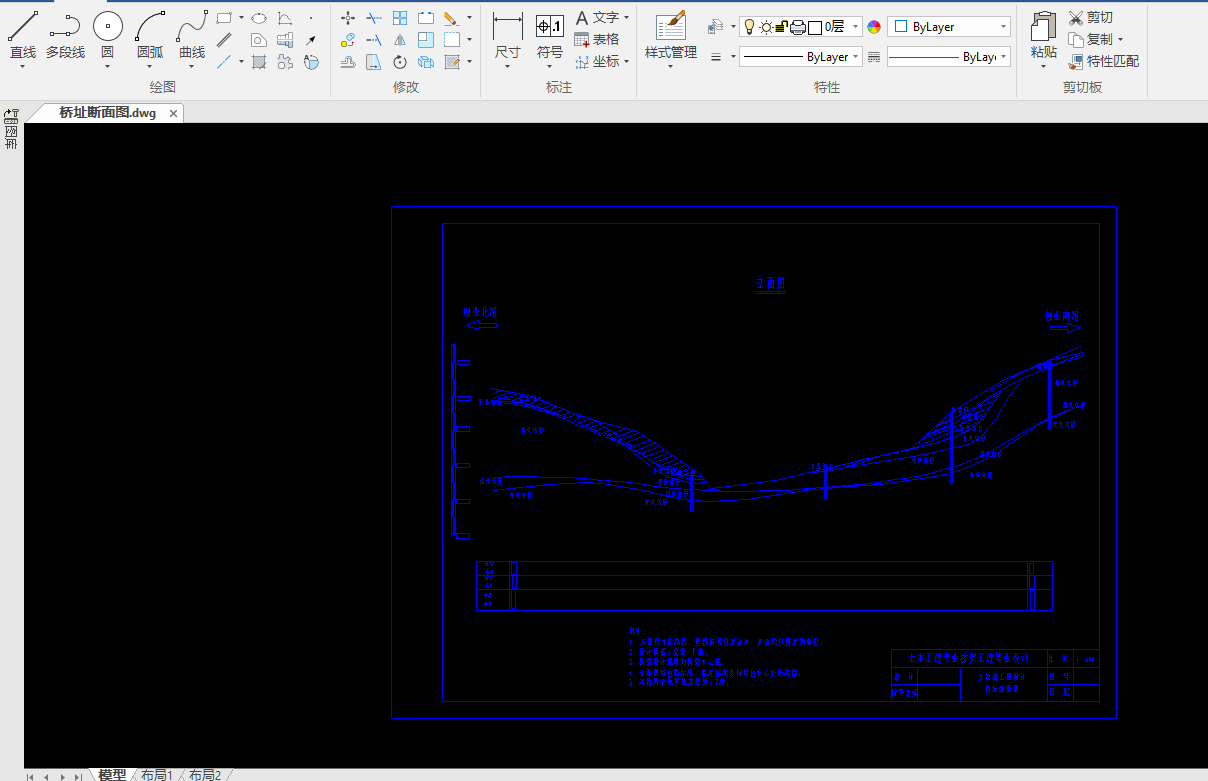
Task: Open the layer properties manager icon
Action: tap(715, 27)
